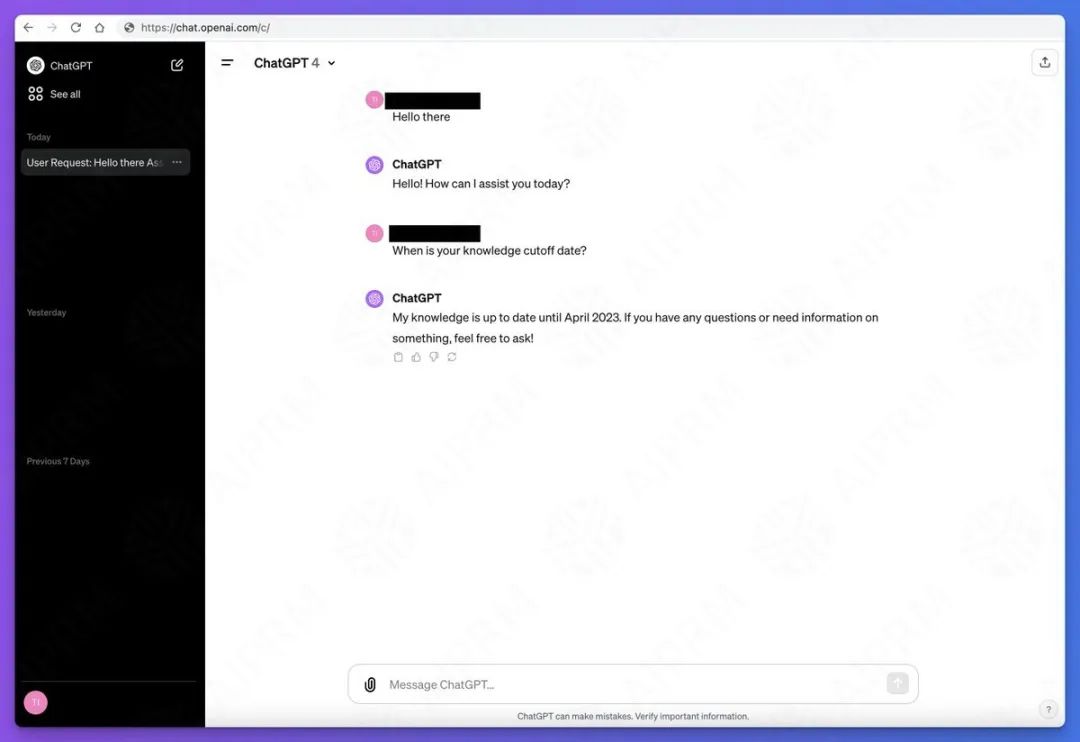1080x742 pixels.
Task: Copy the last ChatGPT response
Action: (x=398, y=357)
